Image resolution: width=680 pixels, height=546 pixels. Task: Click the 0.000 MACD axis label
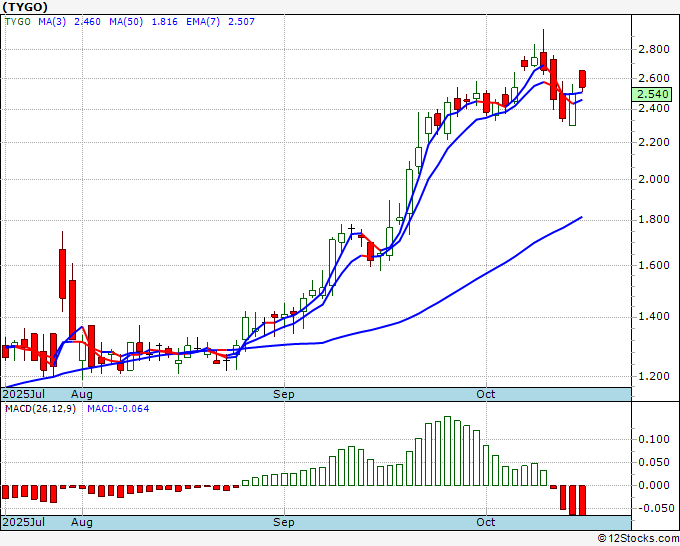pos(654,485)
